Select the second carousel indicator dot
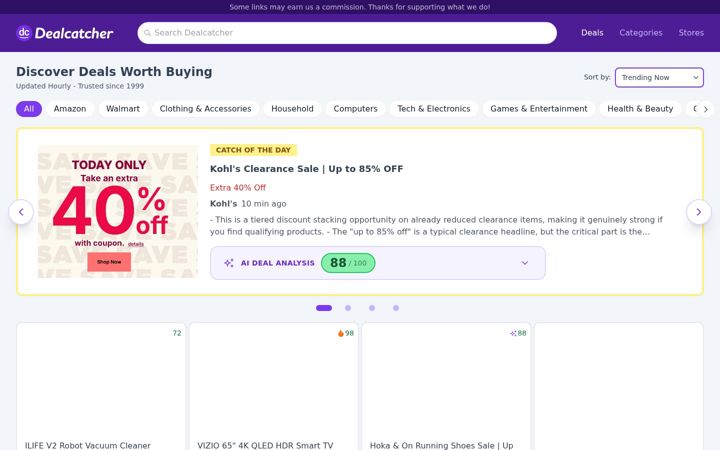This screenshot has width=720, height=450. pos(348,308)
